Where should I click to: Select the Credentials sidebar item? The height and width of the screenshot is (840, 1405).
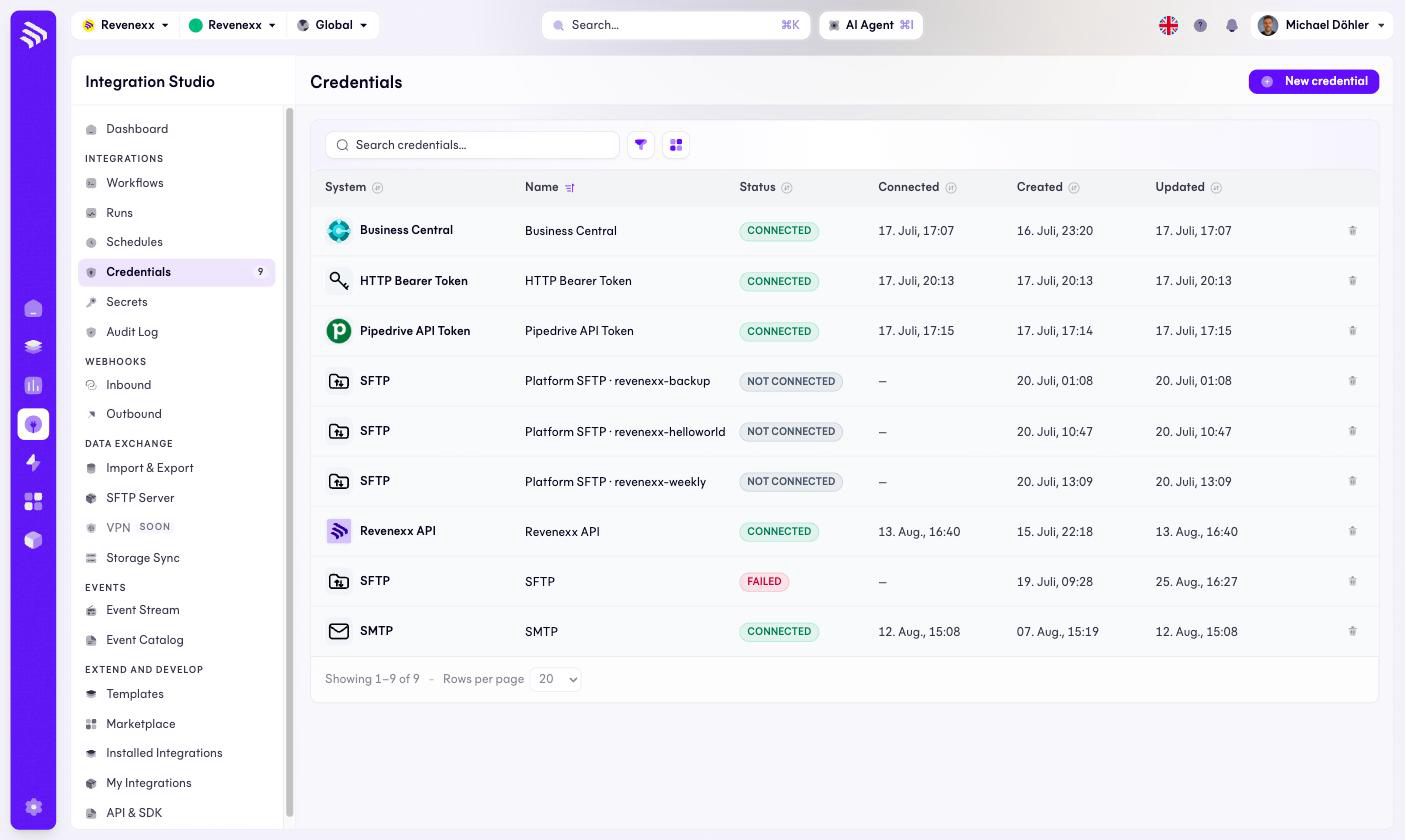click(x=177, y=272)
